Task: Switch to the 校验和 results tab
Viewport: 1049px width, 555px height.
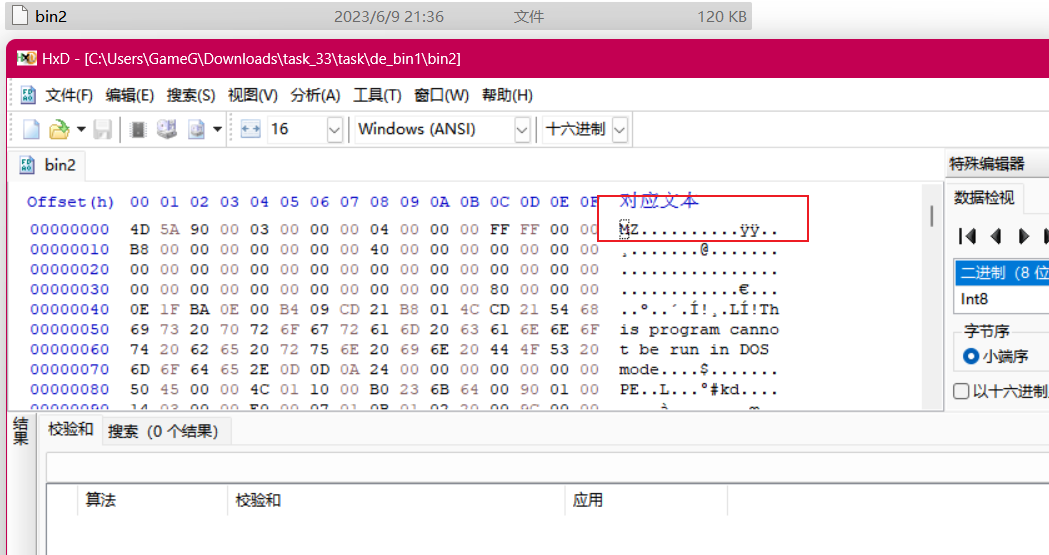Action: (70, 429)
